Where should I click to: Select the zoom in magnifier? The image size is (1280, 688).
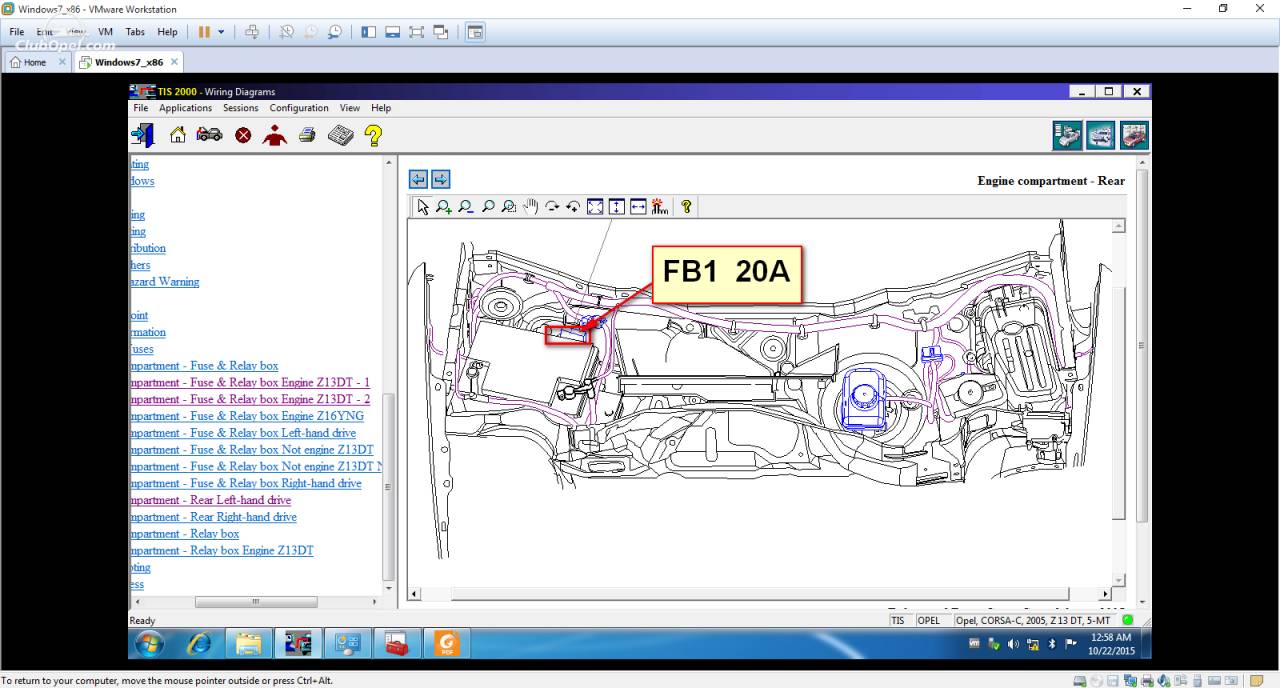point(444,207)
